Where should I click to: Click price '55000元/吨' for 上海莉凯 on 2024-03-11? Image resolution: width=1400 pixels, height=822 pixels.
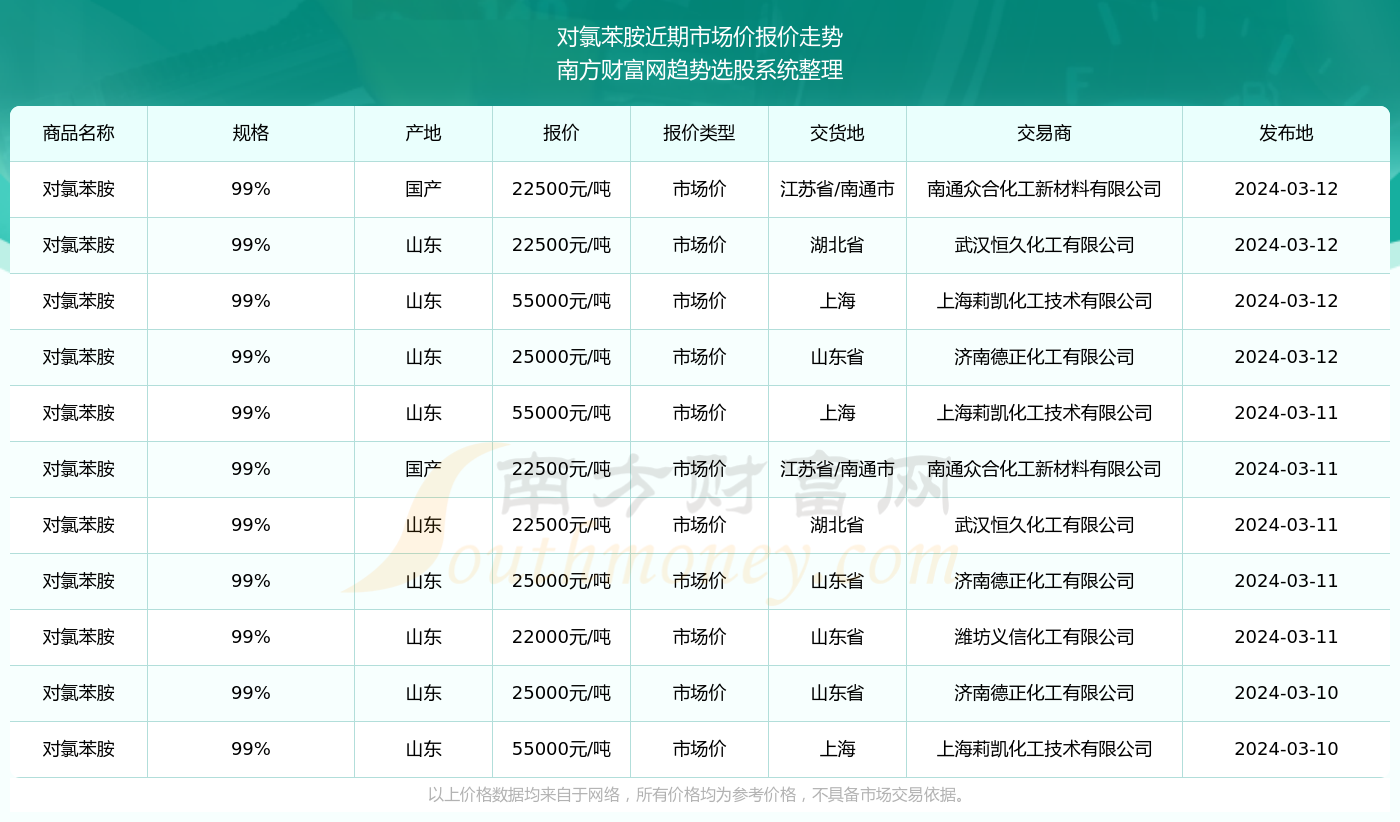561,413
